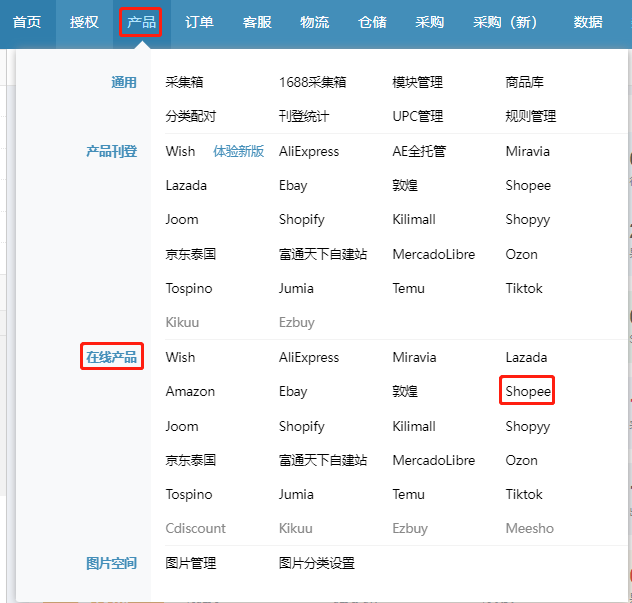Open Shopee under 产品刊登
Image resolution: width=632 pixels, height=603 pixels.
(528, 186)
